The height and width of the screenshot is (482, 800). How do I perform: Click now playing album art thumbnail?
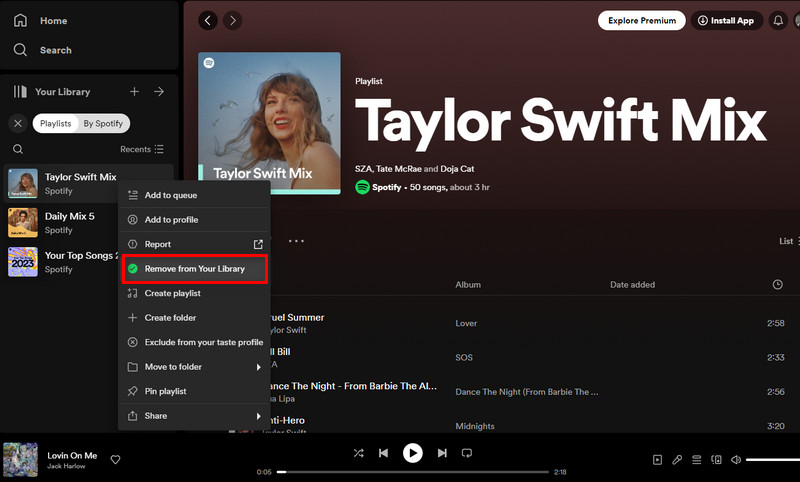click(x=20, y=460)
